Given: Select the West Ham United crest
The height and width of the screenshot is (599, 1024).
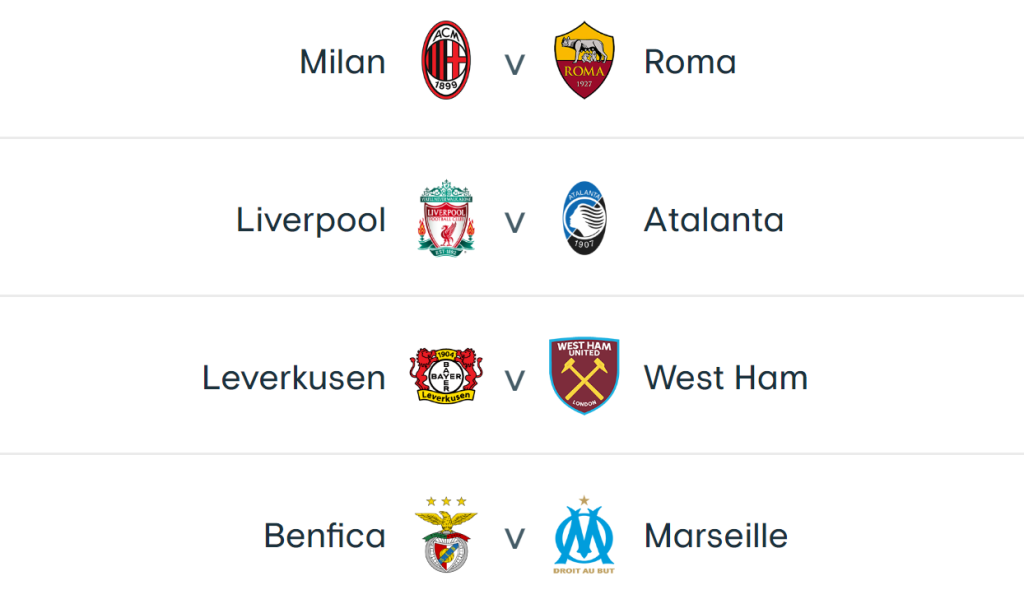Looking at the screenshot, I should (585, 376).
